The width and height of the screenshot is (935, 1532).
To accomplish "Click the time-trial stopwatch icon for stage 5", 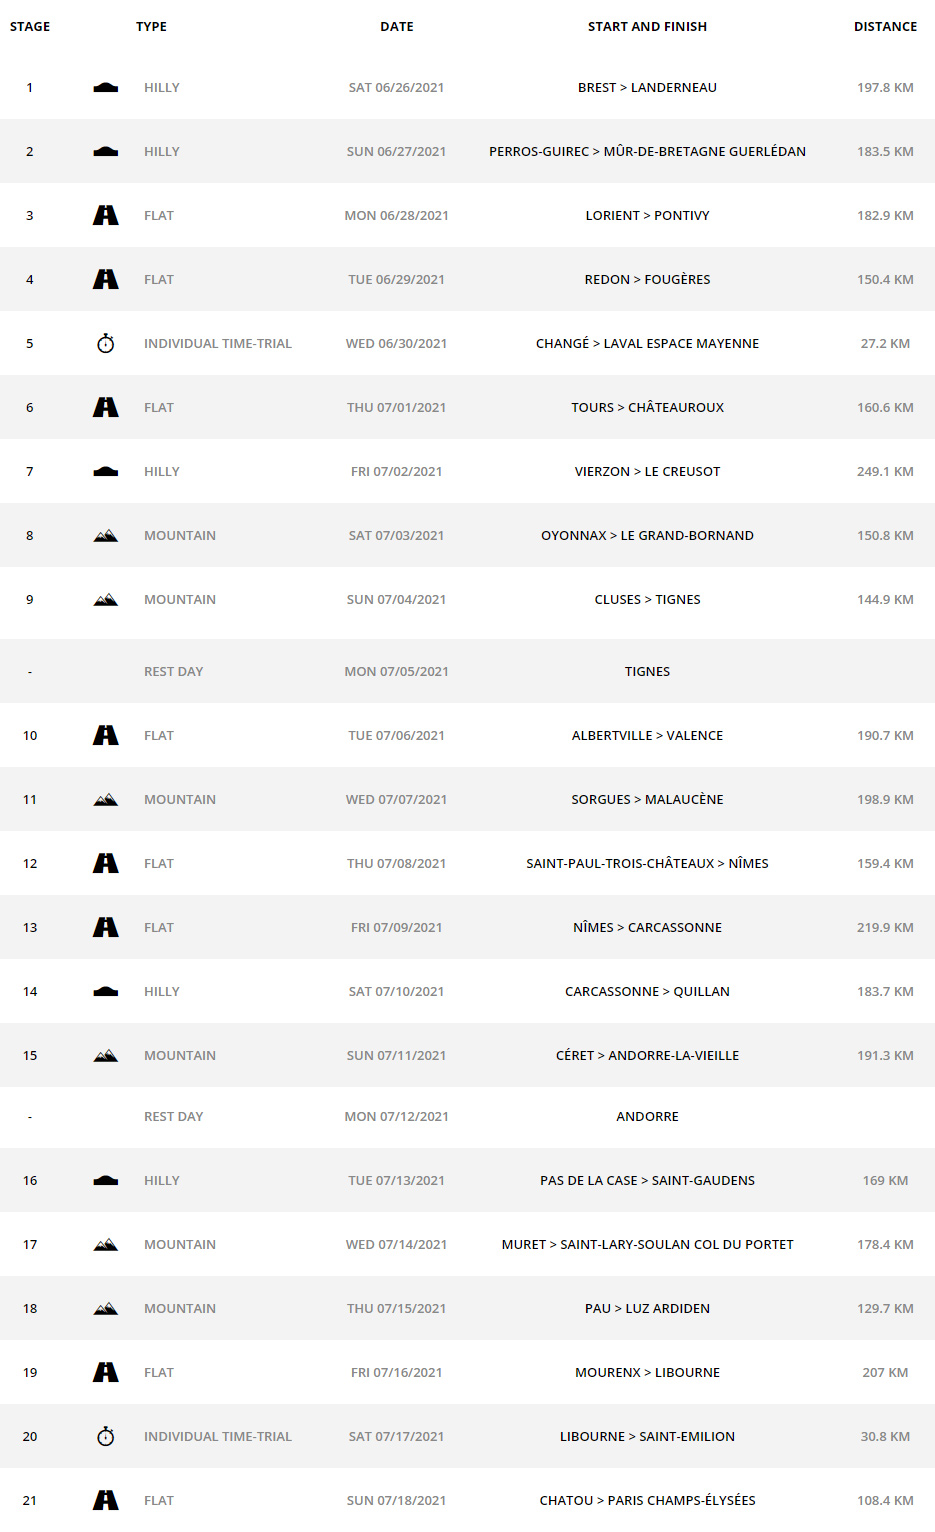I will tap(105, 344).
